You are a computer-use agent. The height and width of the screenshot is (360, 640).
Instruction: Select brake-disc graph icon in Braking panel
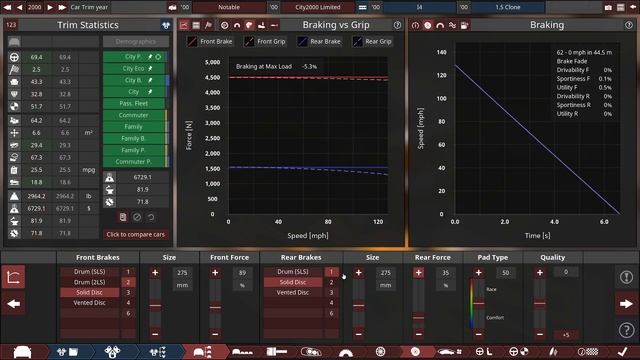427,25
